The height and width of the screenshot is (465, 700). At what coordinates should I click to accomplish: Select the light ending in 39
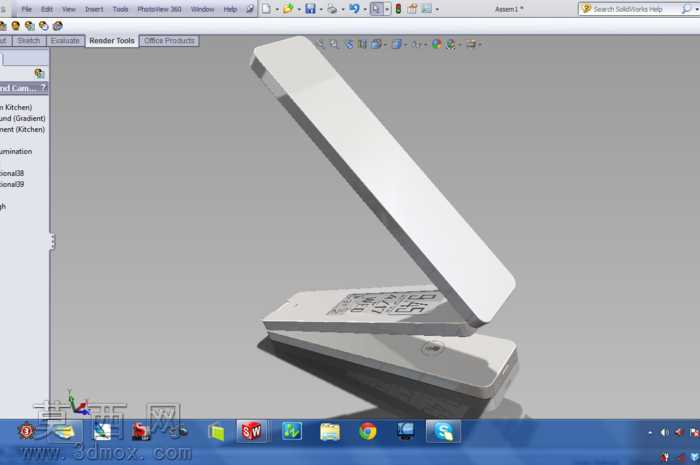[x=12, y=184]
